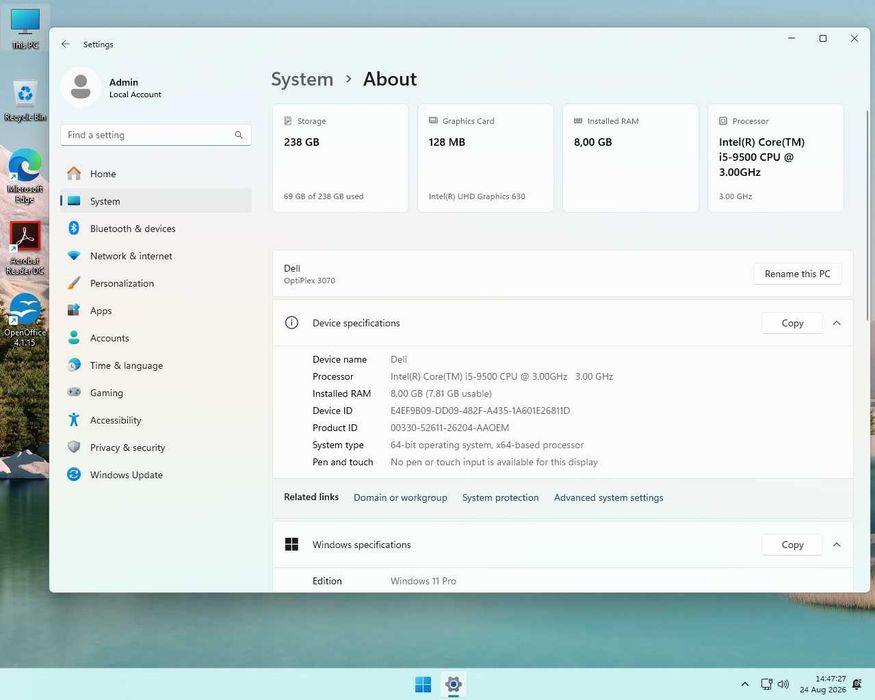Open the Start menu on taskbar
Image resolution: width=875 pixels, height=700 pixels.
[x=423, y=684]
